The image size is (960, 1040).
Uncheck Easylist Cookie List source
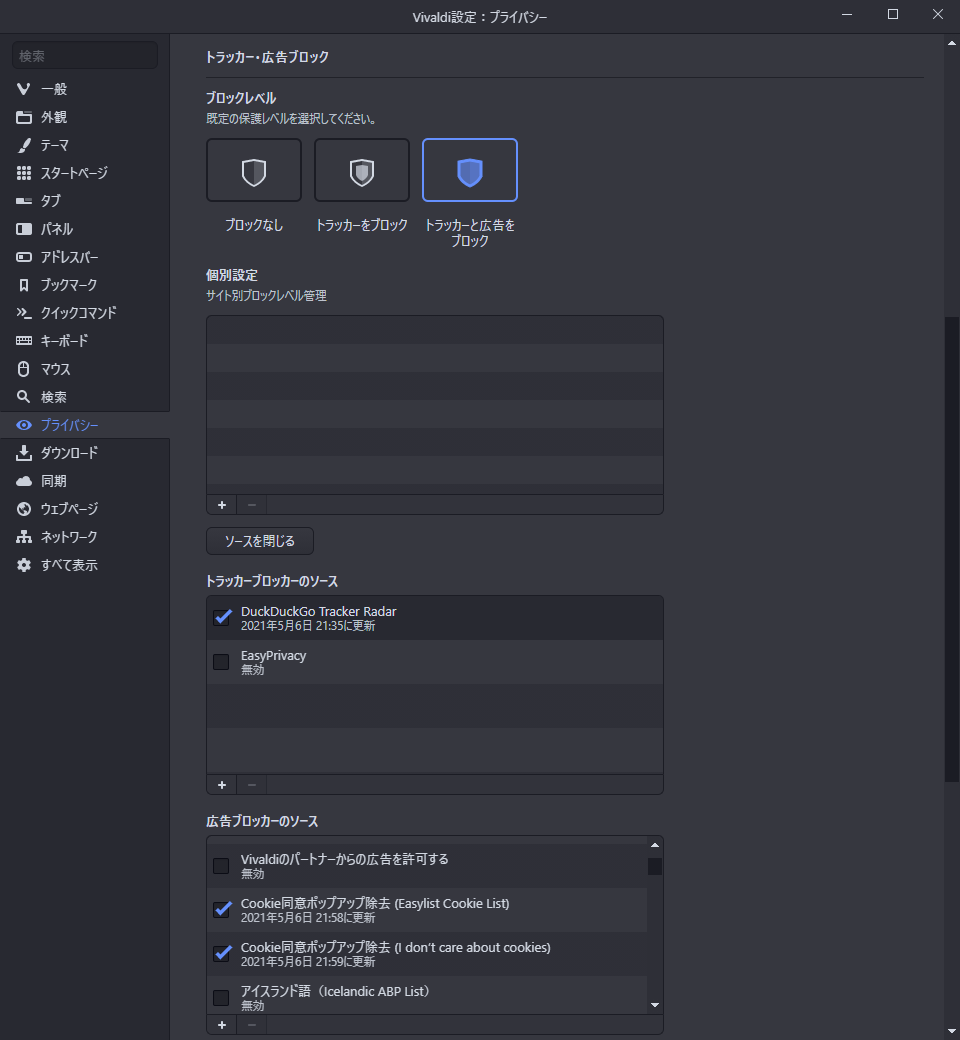(222, 909)
